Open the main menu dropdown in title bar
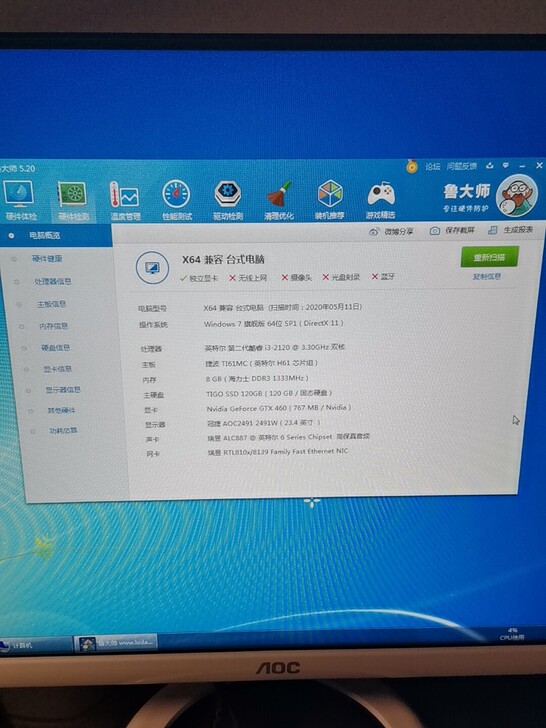The width and height of the screenshot is (546, 728). (506, 165)
